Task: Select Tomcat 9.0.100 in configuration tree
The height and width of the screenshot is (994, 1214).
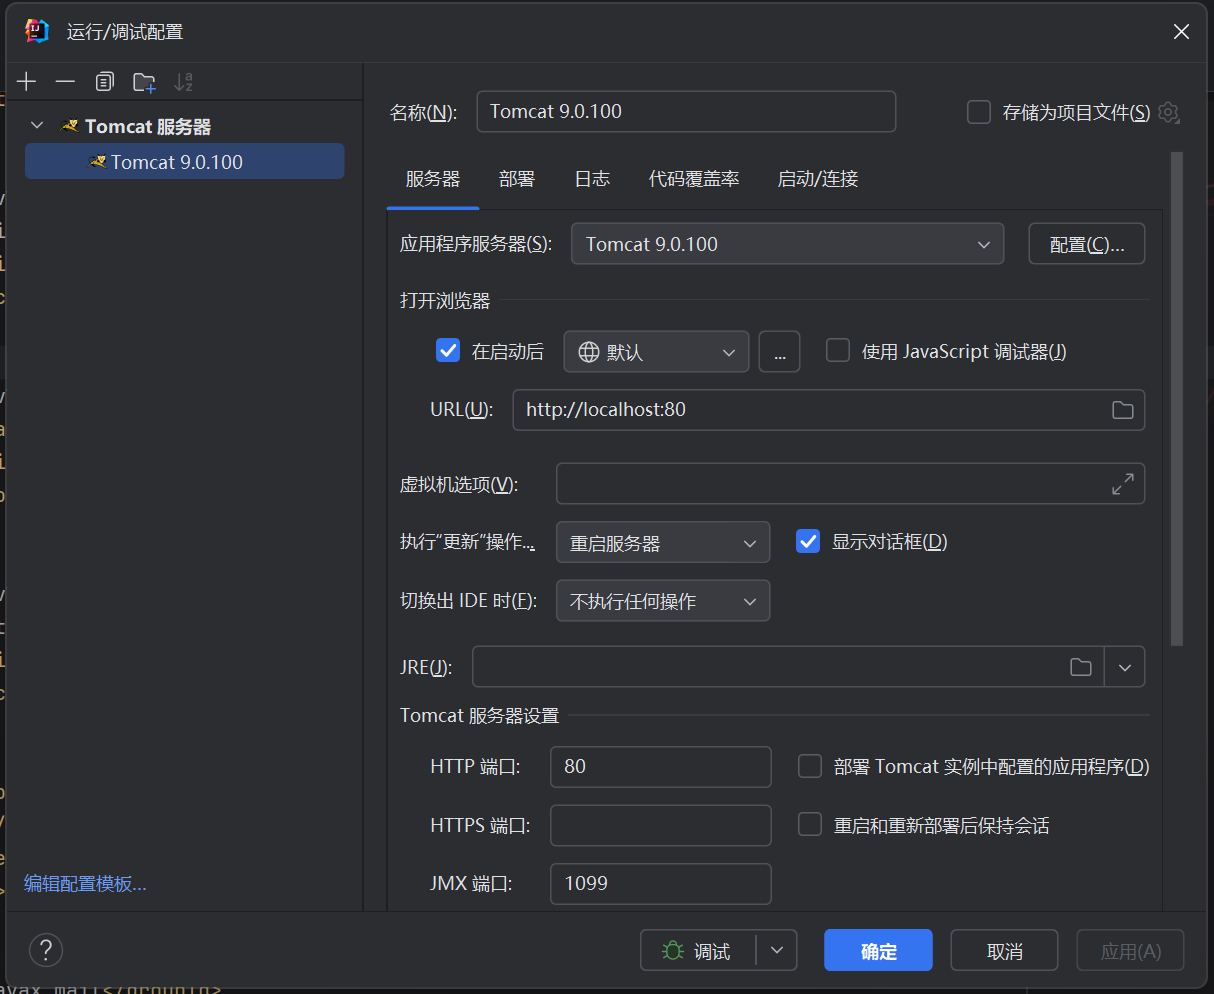Action: coord(184,162)
